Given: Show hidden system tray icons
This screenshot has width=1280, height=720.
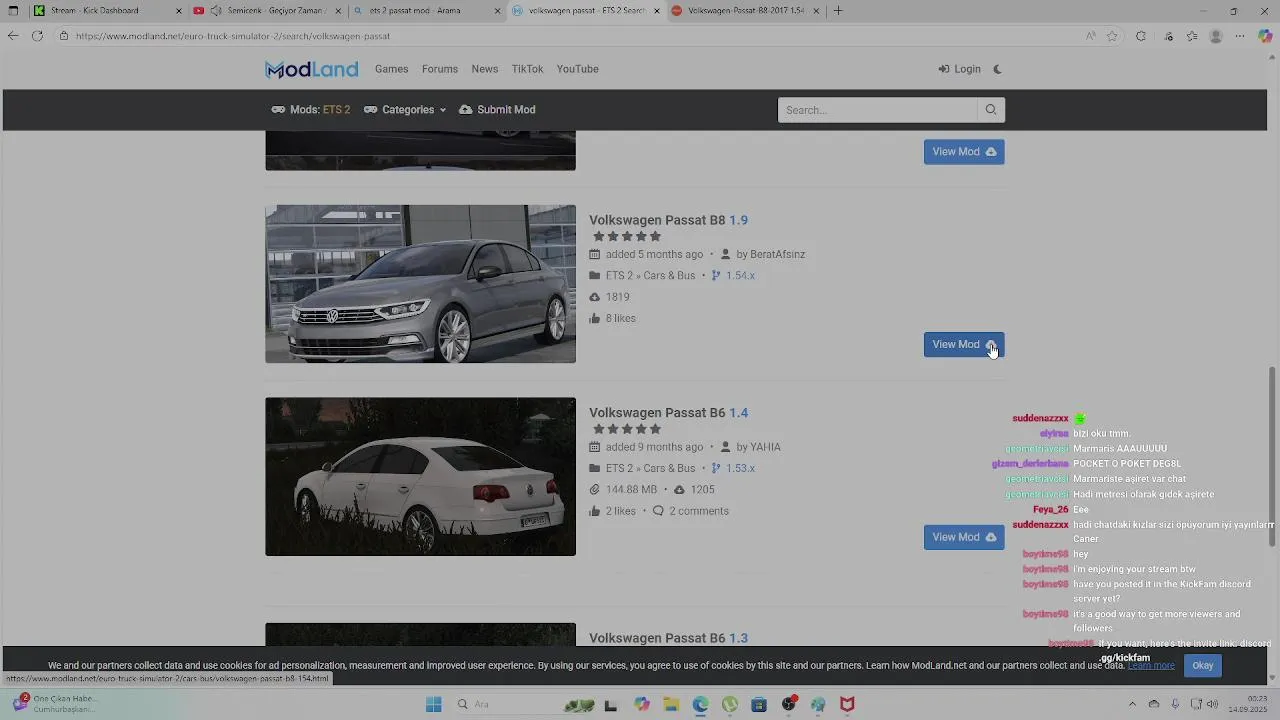Looking at the screenshot, I should (1132, 705).
